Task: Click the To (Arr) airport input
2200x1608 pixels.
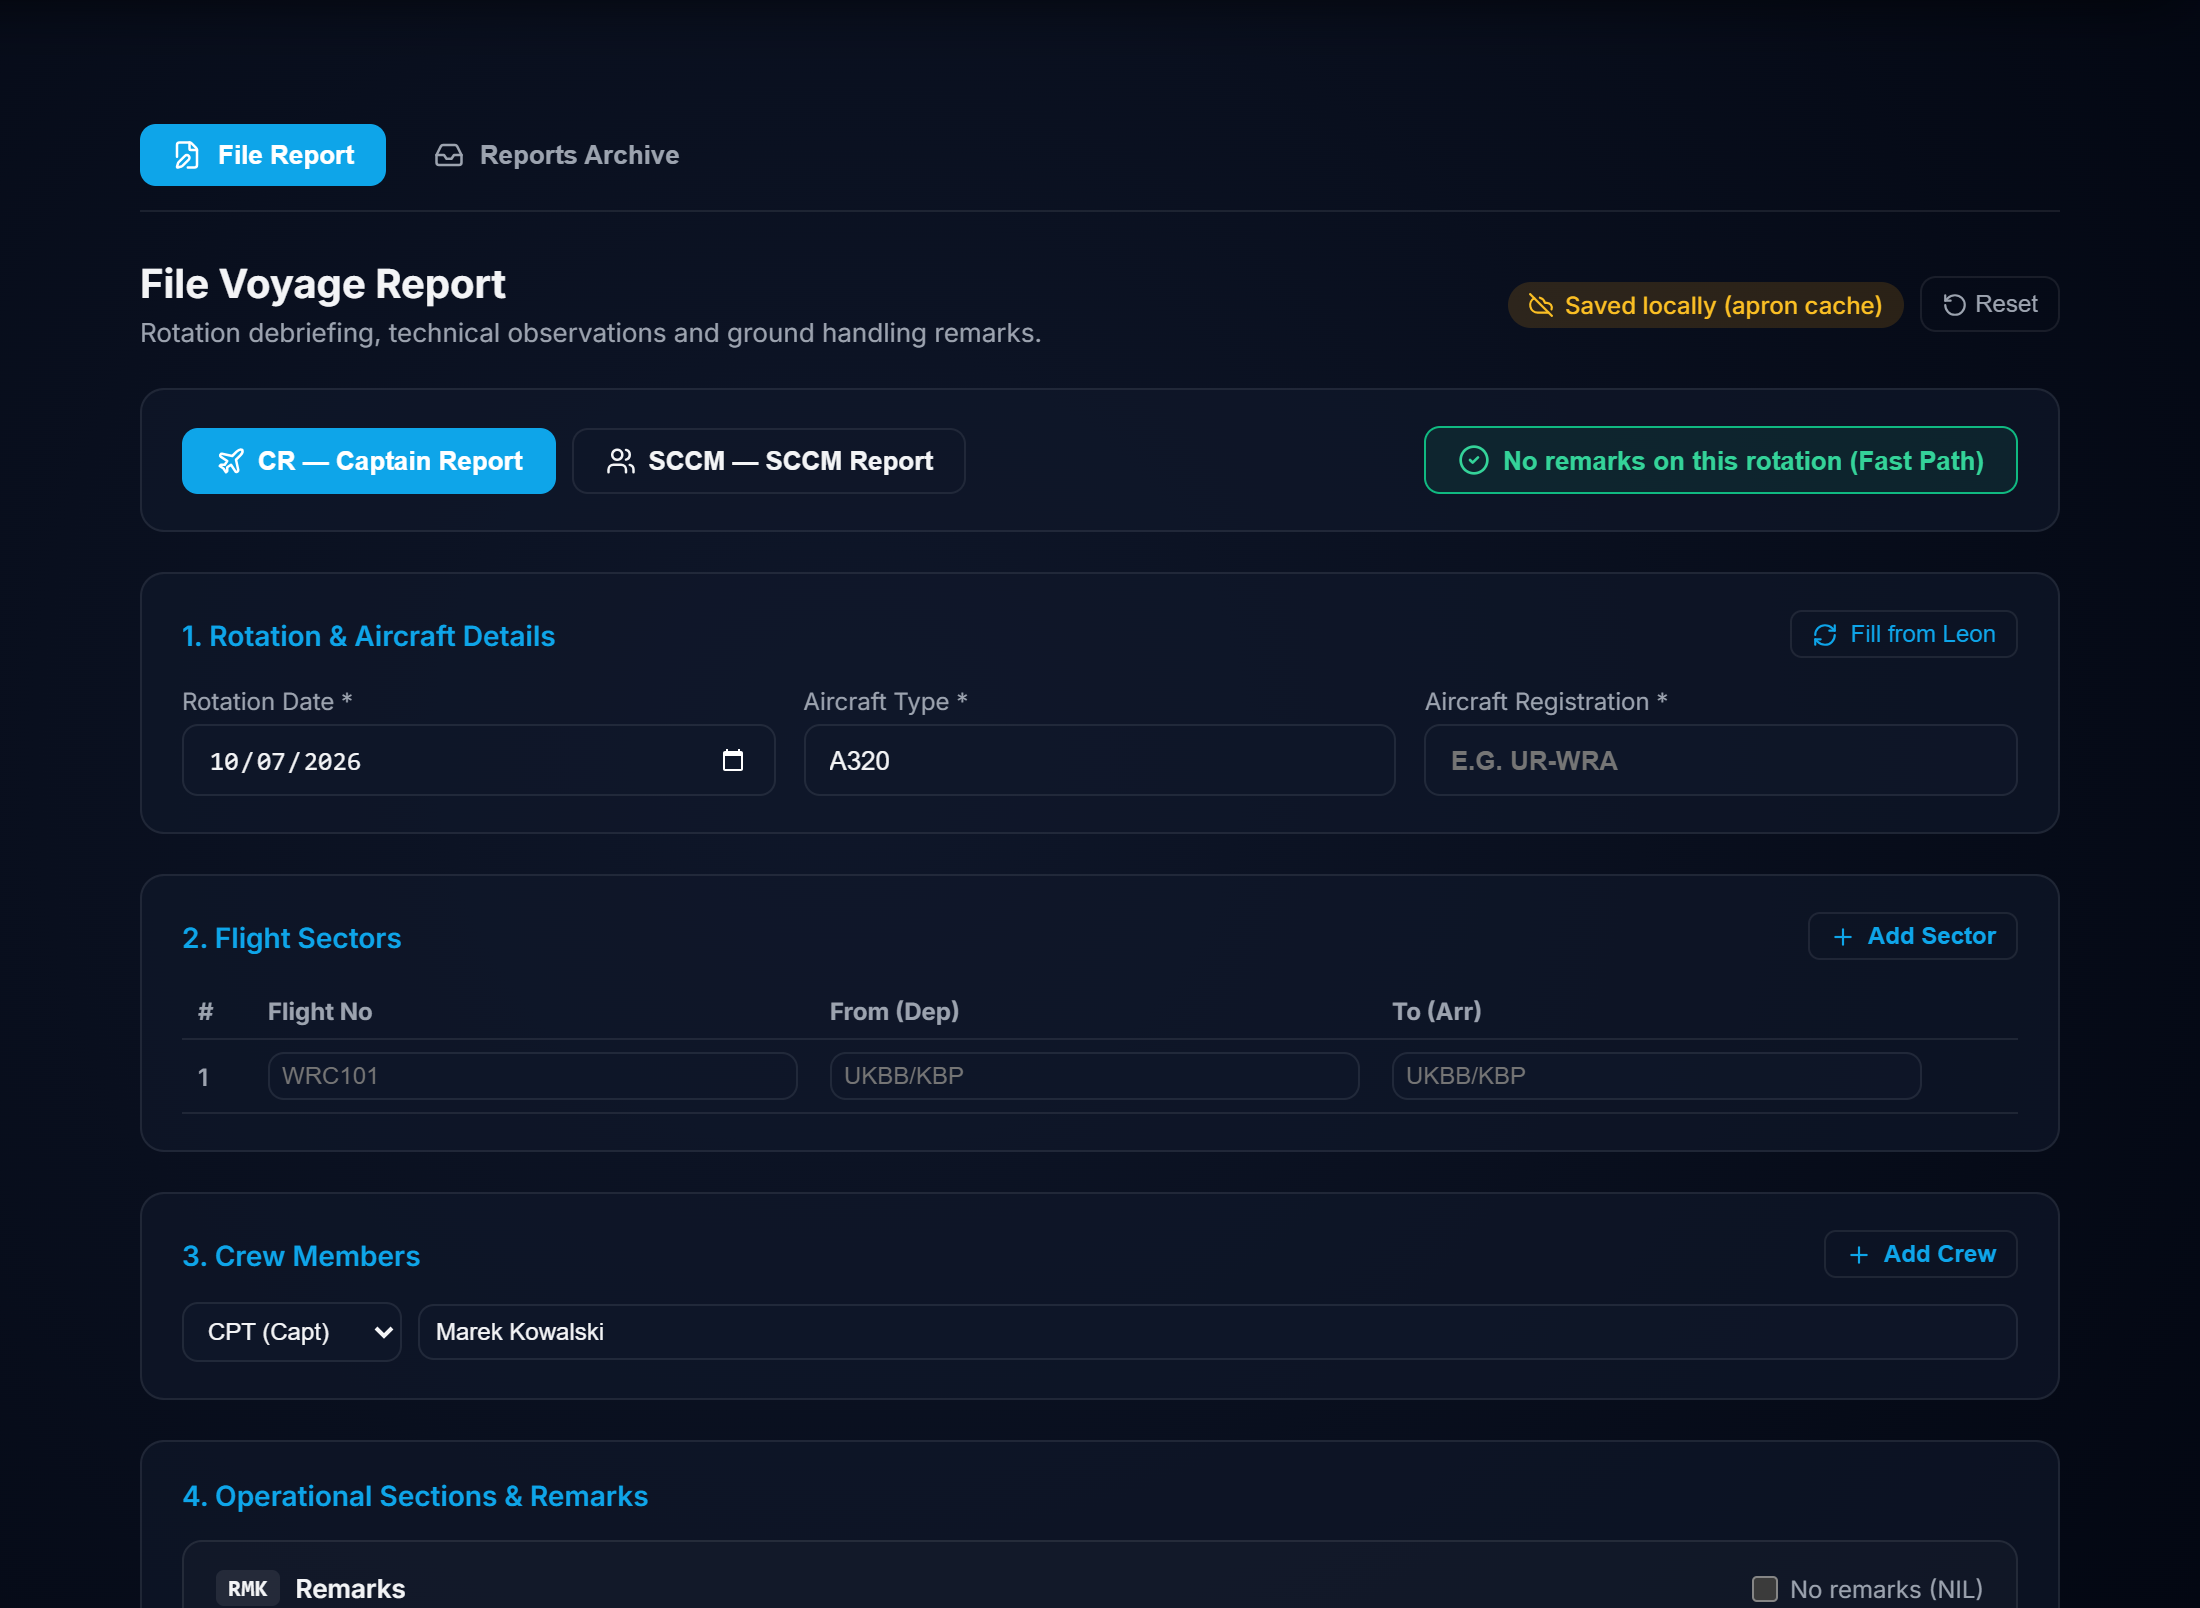Action: pos(1657,1076)
